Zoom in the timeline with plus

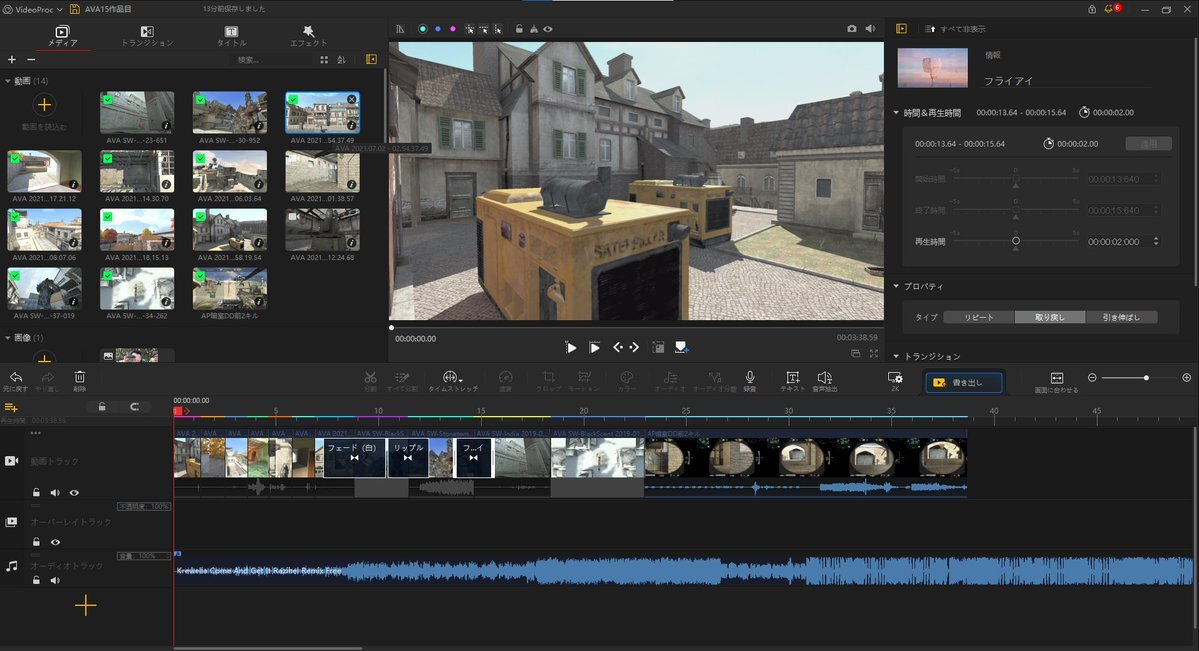pyautogui.click(x=1187, y=378)
